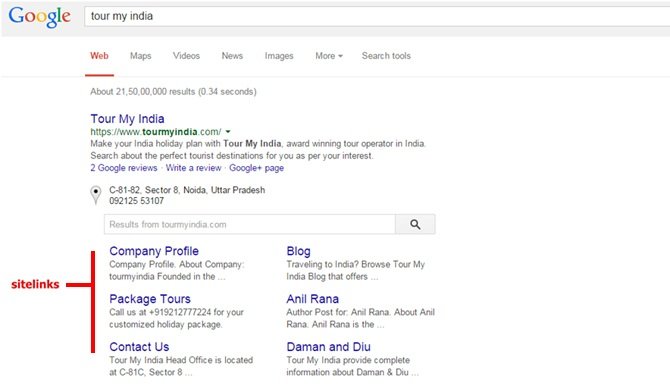Focus the 'Results from tourmyindia.com' field
The image size is (670, 389).
[x=250, y=224]
